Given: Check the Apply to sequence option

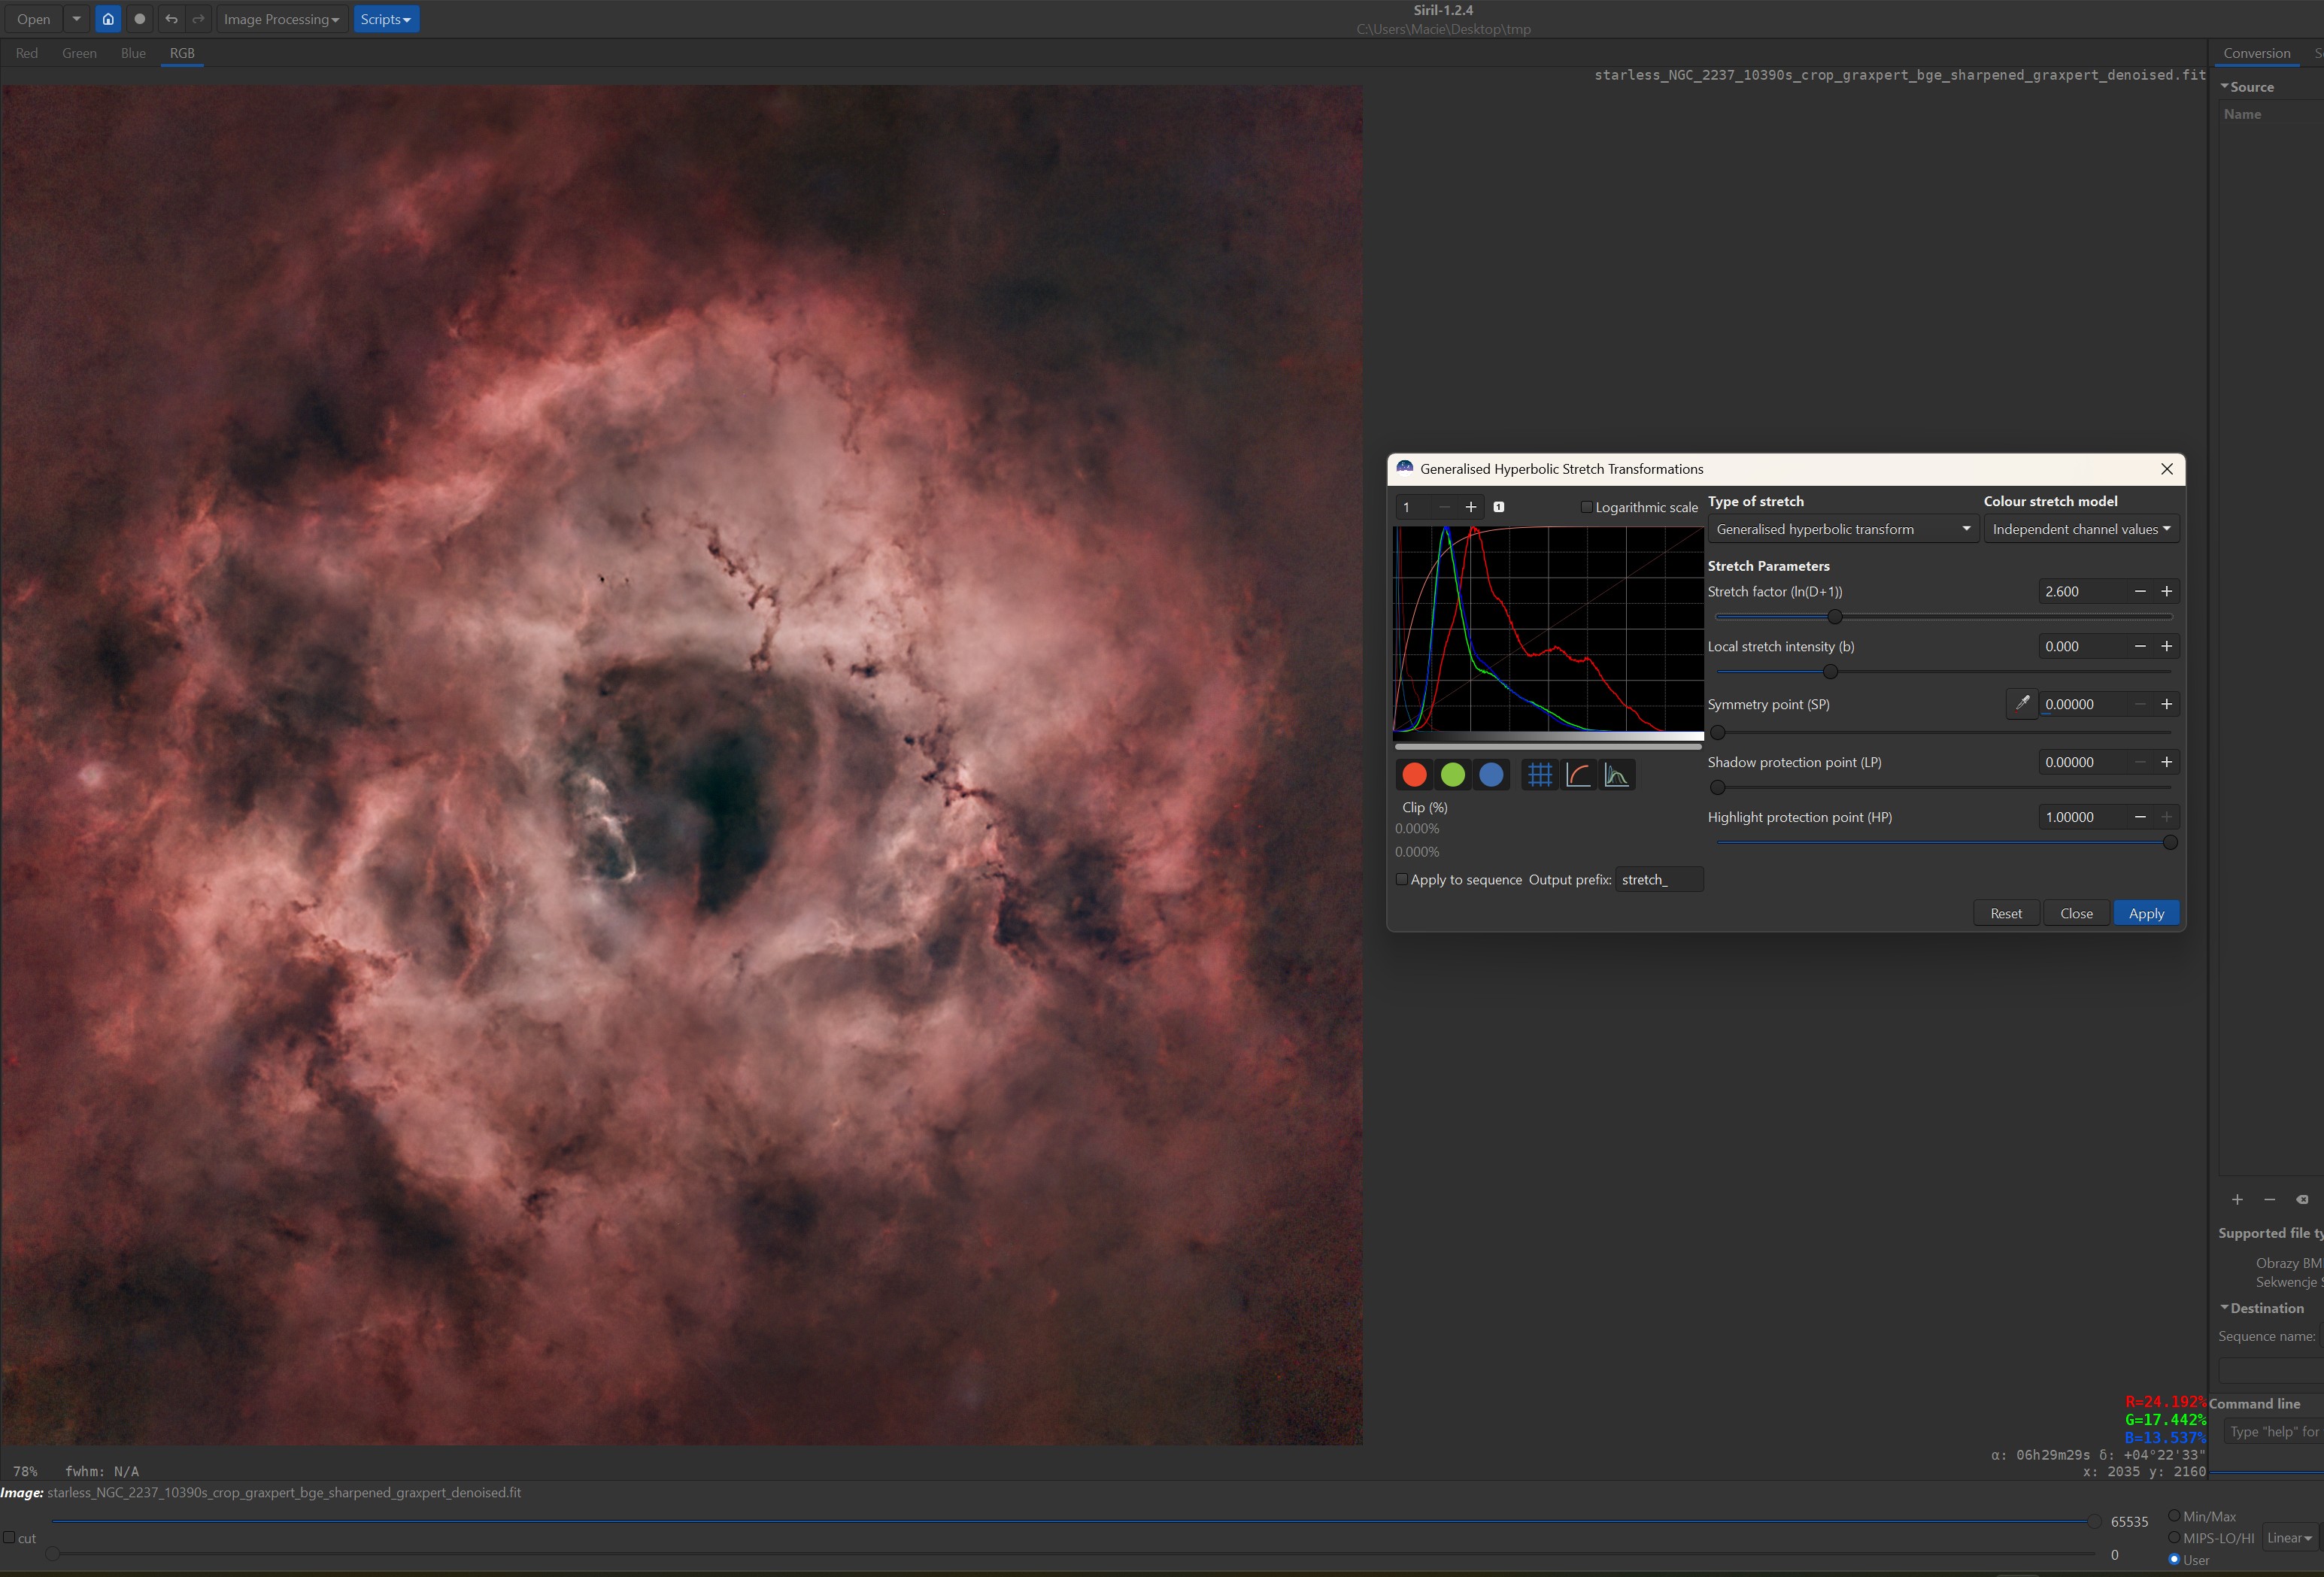Looking at the screenshot, I should [x=1402, y=880].
